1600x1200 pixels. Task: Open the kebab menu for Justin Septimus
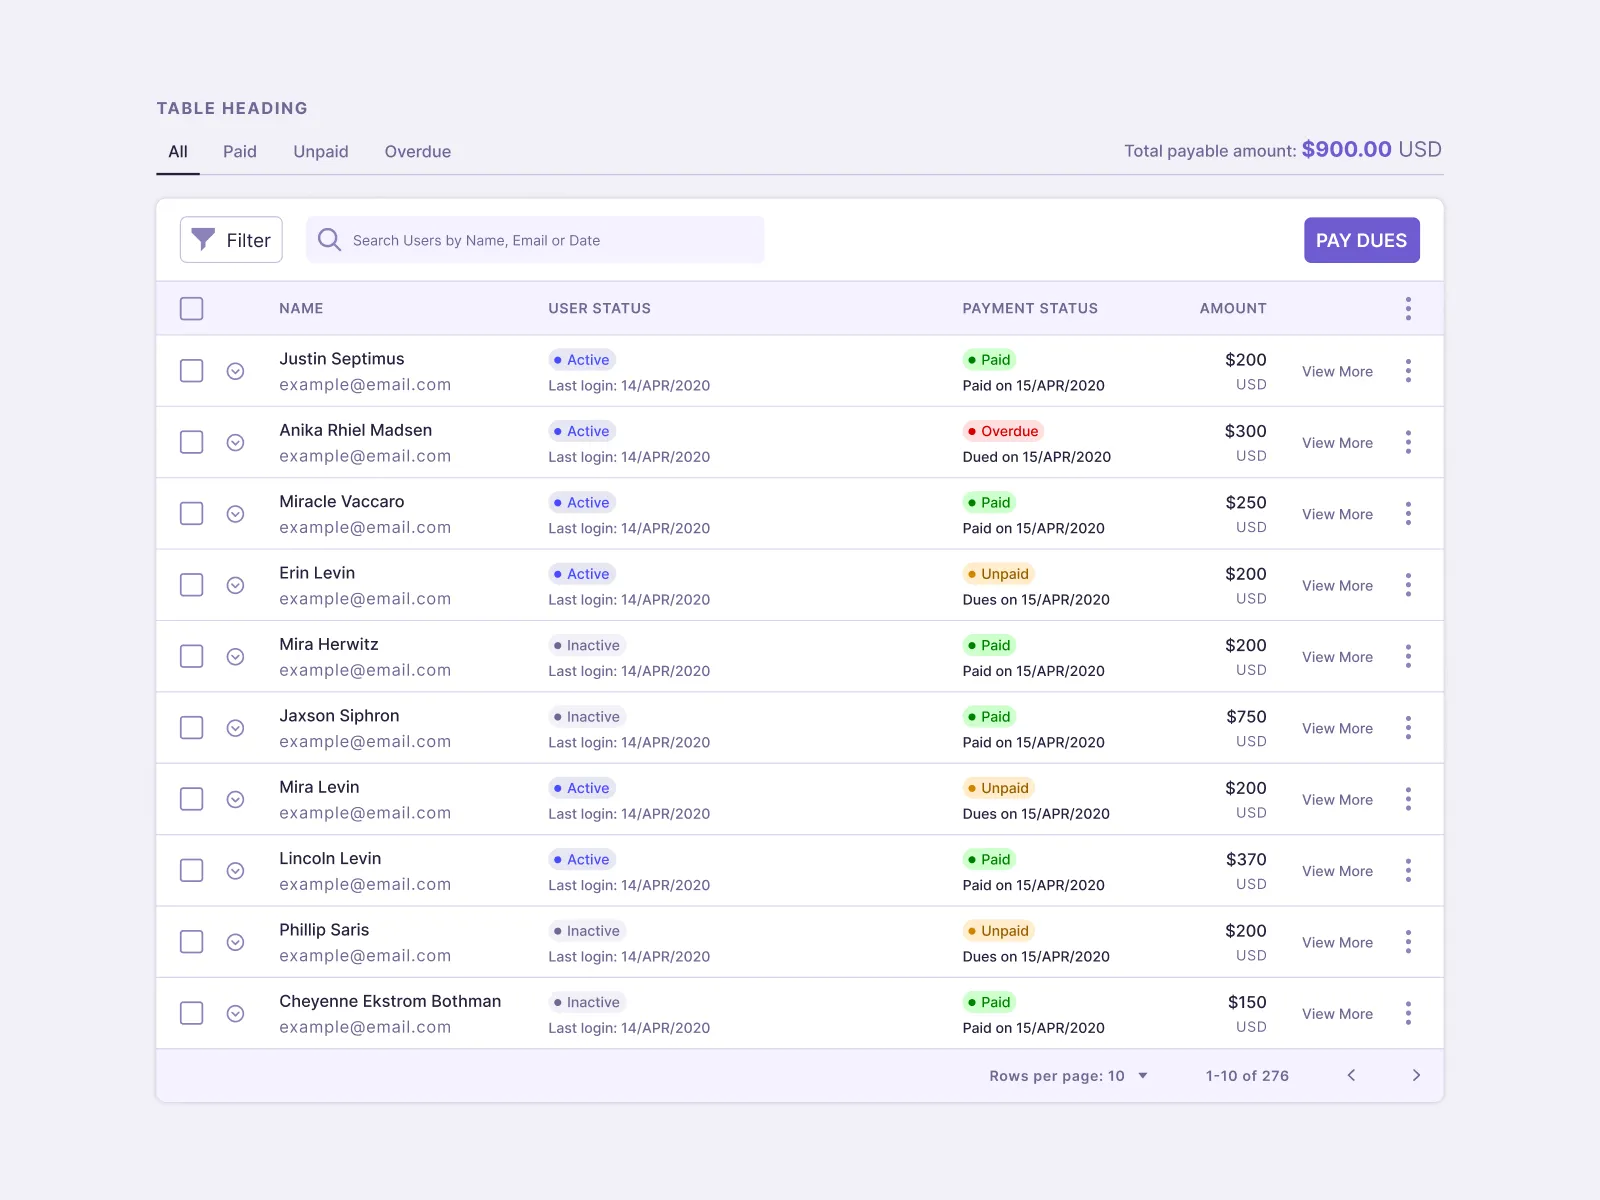pos(1408,370)
